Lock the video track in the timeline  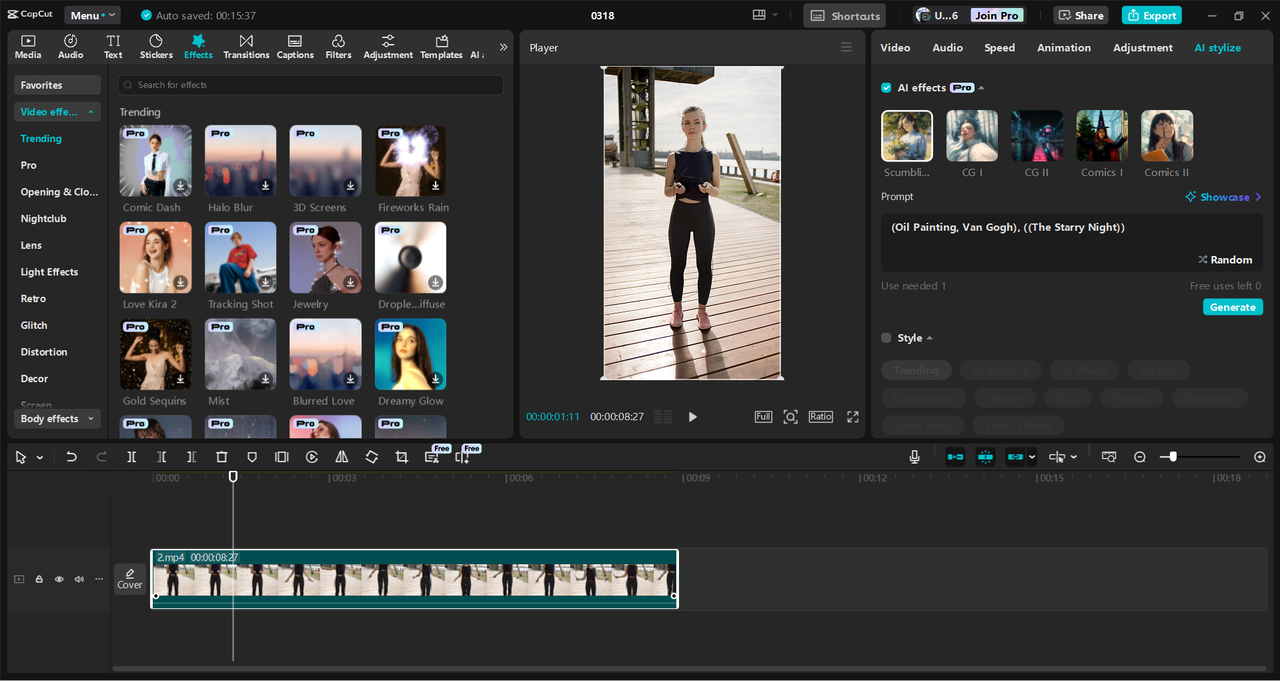point(39,579)
